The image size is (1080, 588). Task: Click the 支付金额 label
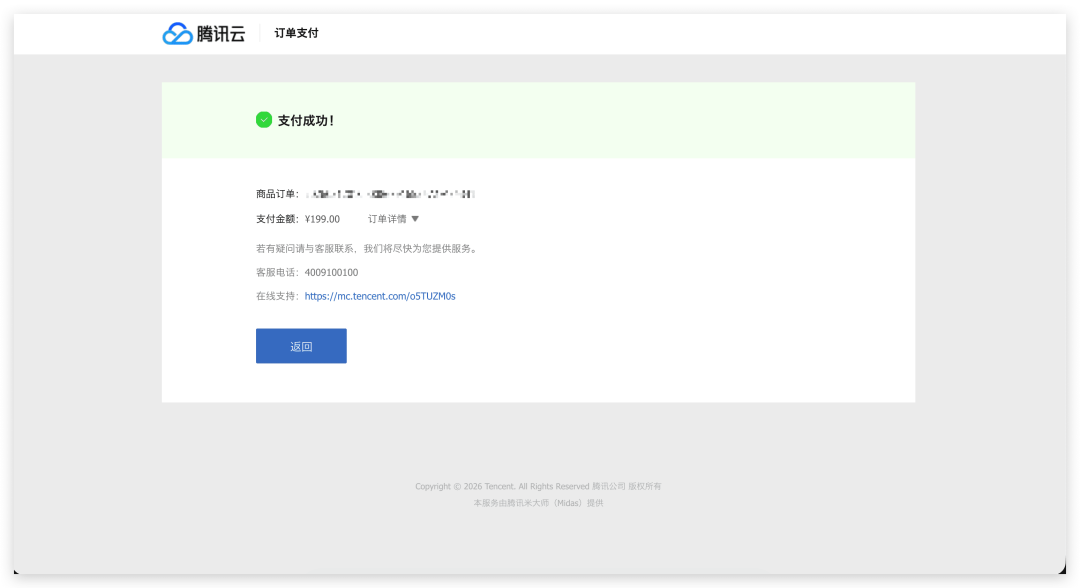tap(278, 218)
